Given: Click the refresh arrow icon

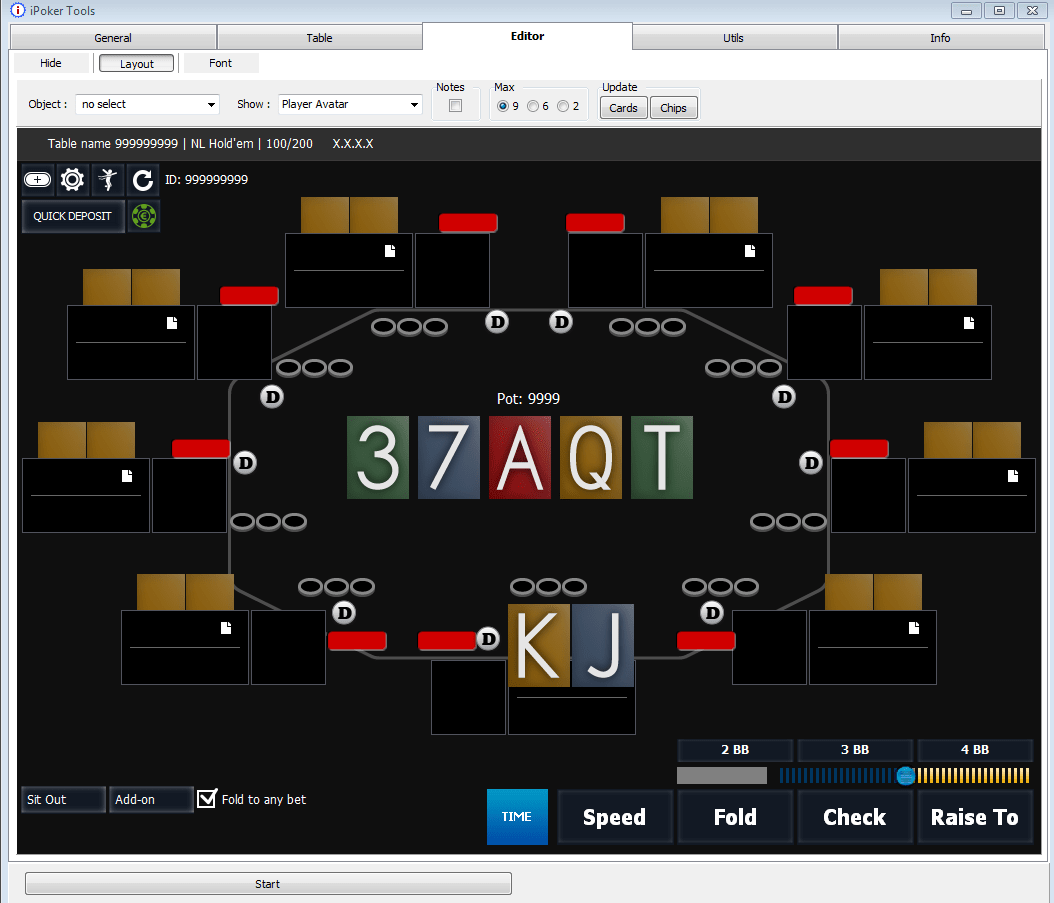Looking at the screenshot, I should coord(143,180).
